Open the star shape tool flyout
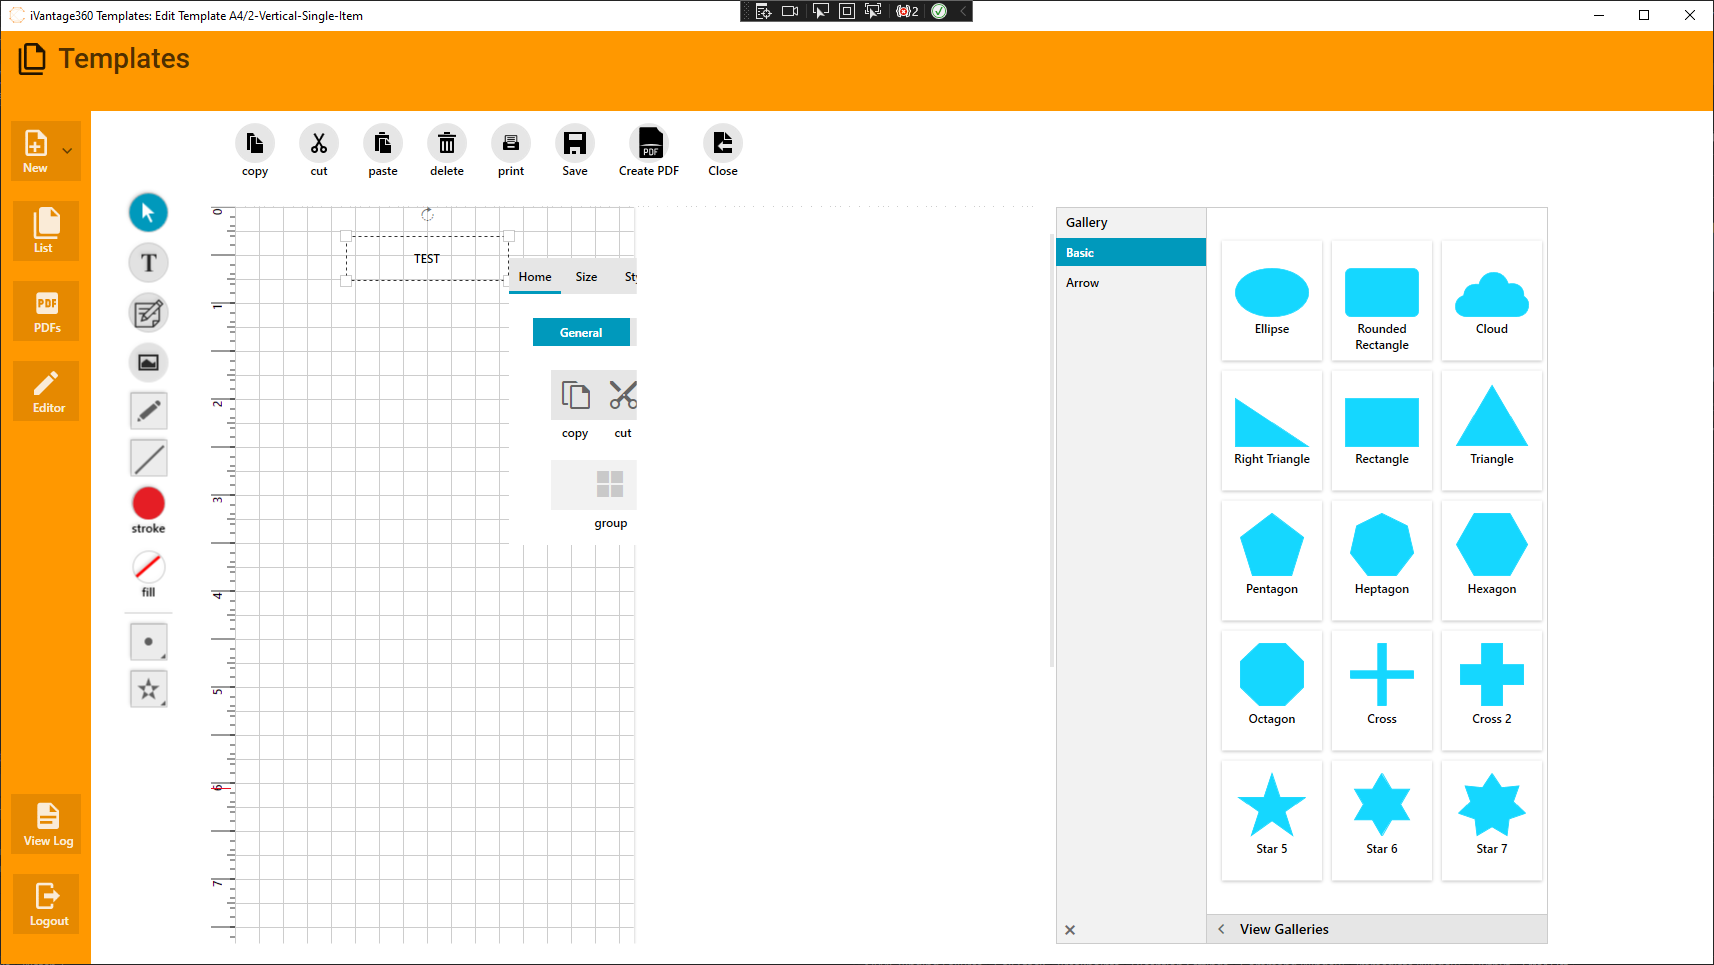The height and width of the screenshot is (965, 1714). pyautogui.click(x=149, y=689)
